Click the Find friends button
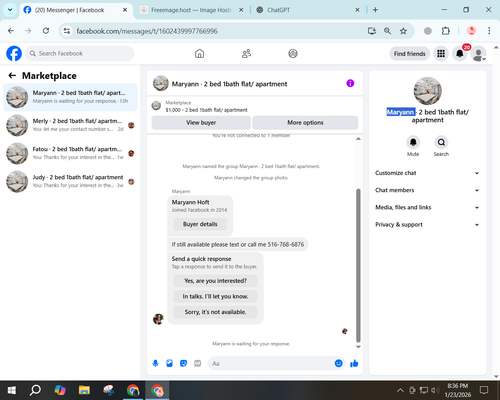The height and width of the screenshot is (400, 500). (409, 54)
